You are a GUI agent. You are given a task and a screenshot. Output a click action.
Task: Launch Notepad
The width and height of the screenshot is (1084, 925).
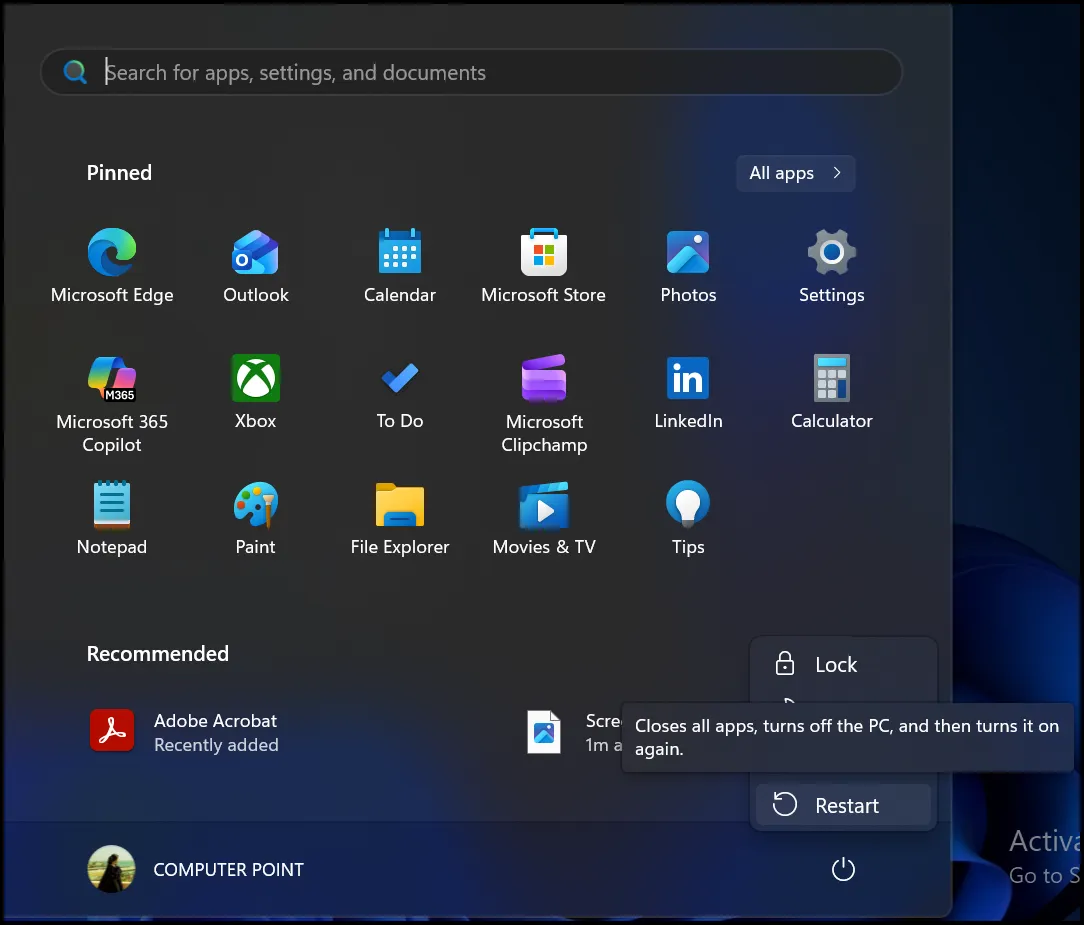(x=112, y=518)
